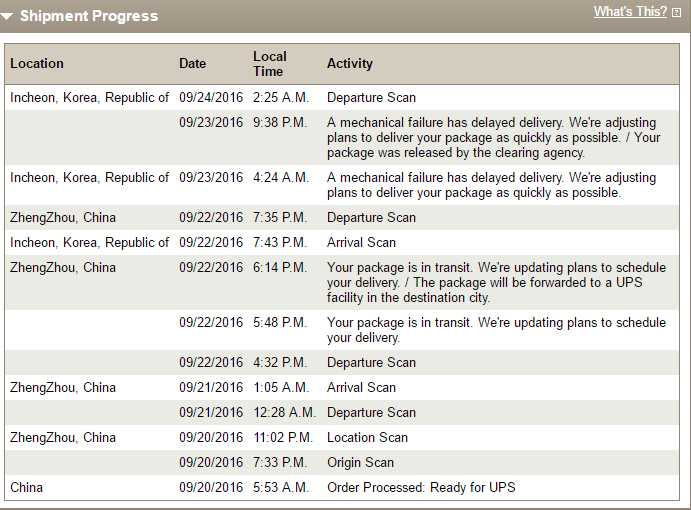Select the Activity column header
This screenshot has width=691, height=510.
tap(350, 64)
